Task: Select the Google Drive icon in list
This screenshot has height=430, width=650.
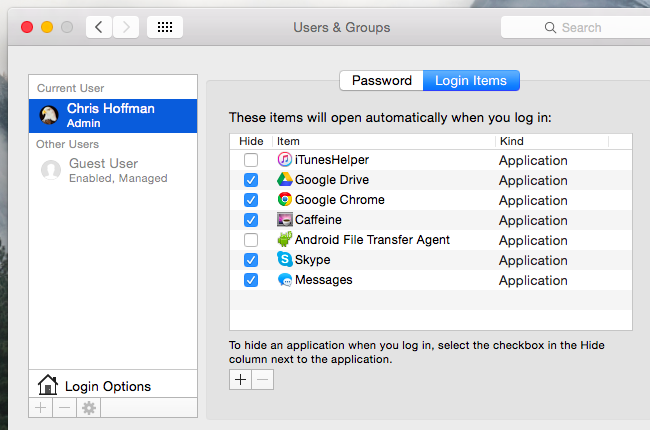Action: (x=284, y=180)
